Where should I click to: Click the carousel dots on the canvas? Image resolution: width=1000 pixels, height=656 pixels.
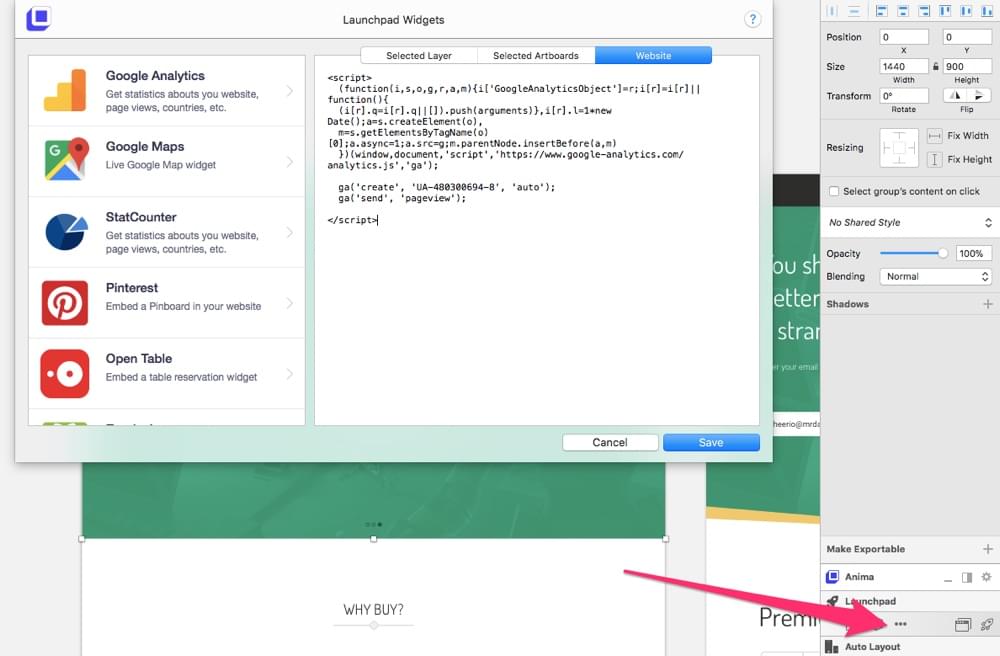(374, 524)
